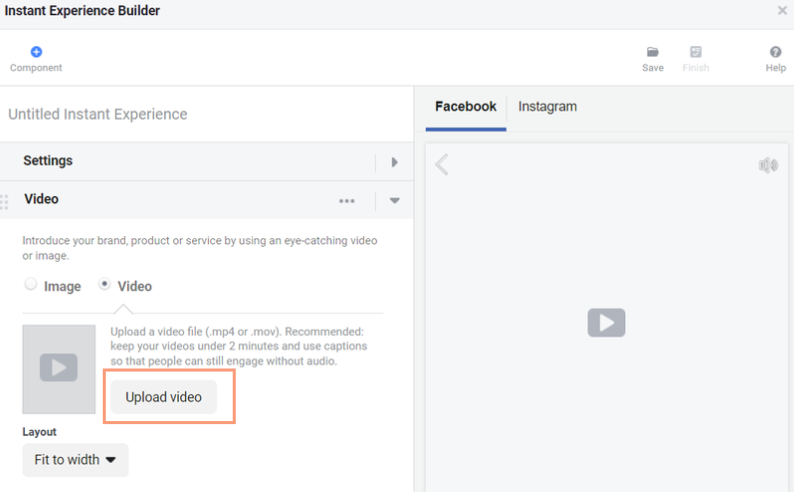Open the Fit to width dropdown
The width and height of the screenshot is (794, 492).
coord(75,460)
